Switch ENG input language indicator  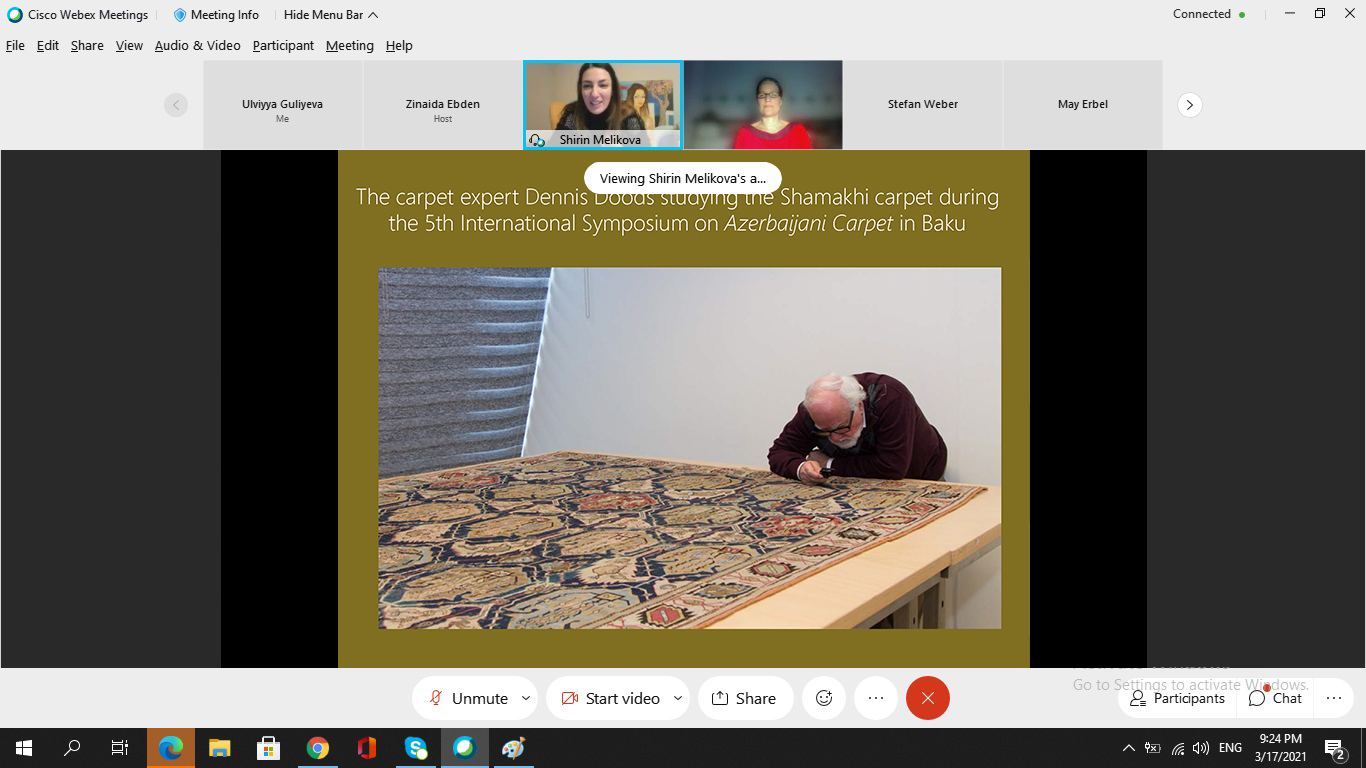coord(1230,748)
